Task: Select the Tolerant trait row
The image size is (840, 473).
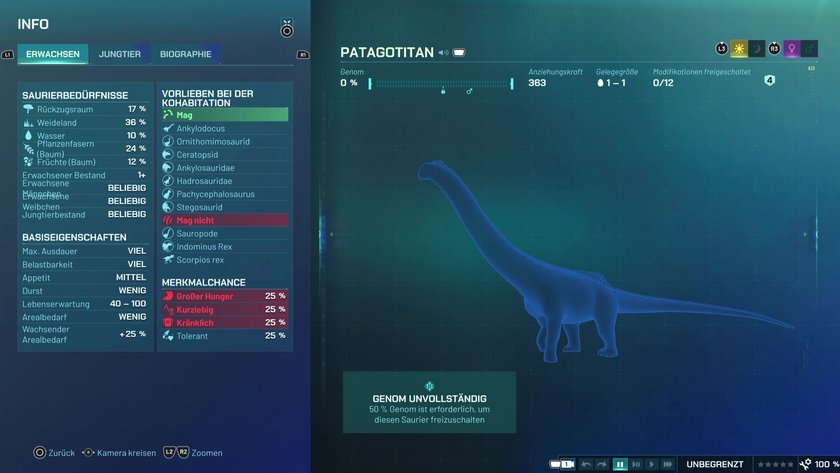Action: pyautogui.click(x=225, y=336)
